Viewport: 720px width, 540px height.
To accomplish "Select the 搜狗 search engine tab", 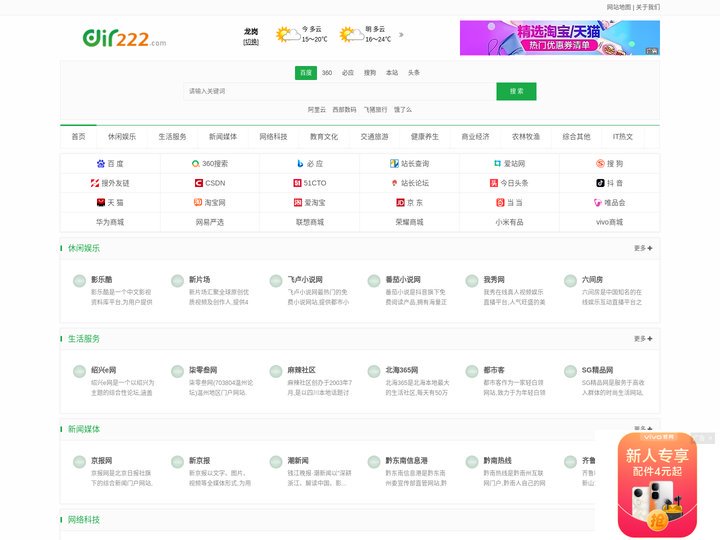I will [x=370, y=73].
